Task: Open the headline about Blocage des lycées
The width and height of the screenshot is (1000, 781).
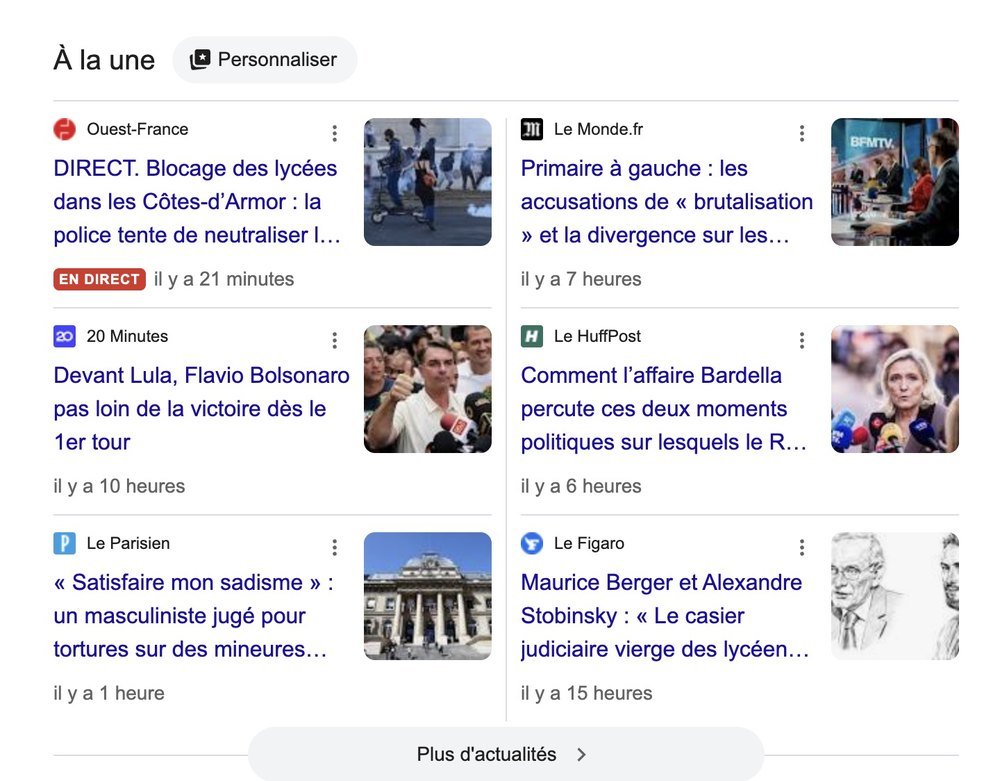Action: coord(197,201)
